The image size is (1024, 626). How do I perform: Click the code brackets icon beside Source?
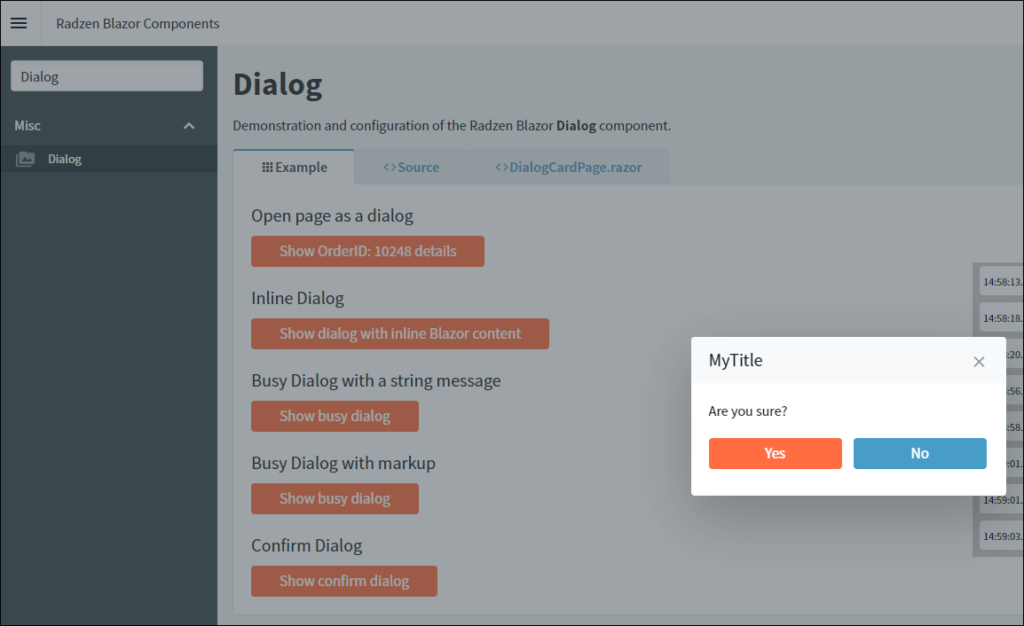tap(389, 167)
